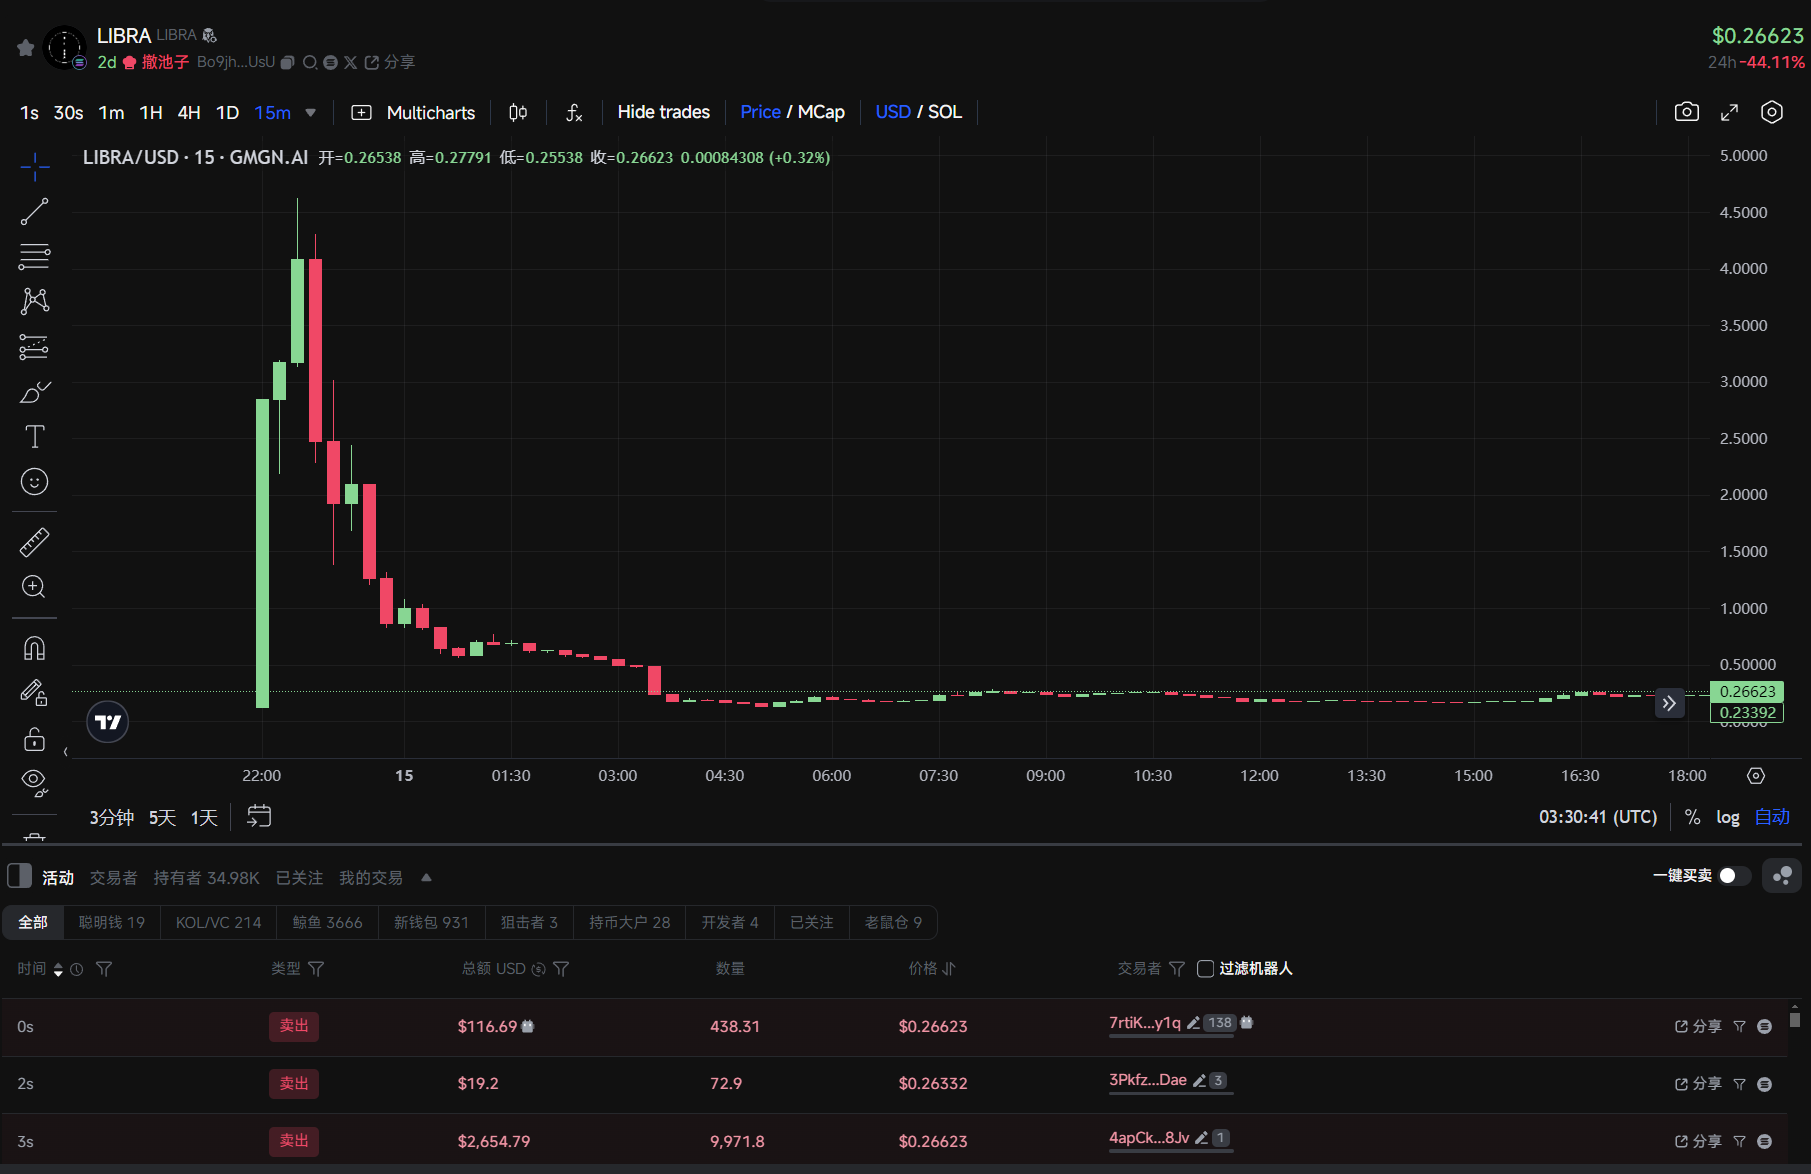Open the 类型 column filter
The image size is (1811, 1174).
[x=316, y=968]
